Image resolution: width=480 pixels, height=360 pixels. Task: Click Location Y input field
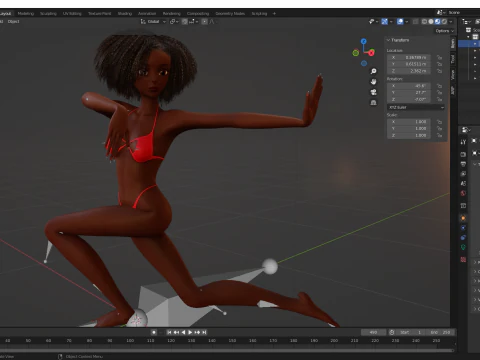[x=409, y=64]
